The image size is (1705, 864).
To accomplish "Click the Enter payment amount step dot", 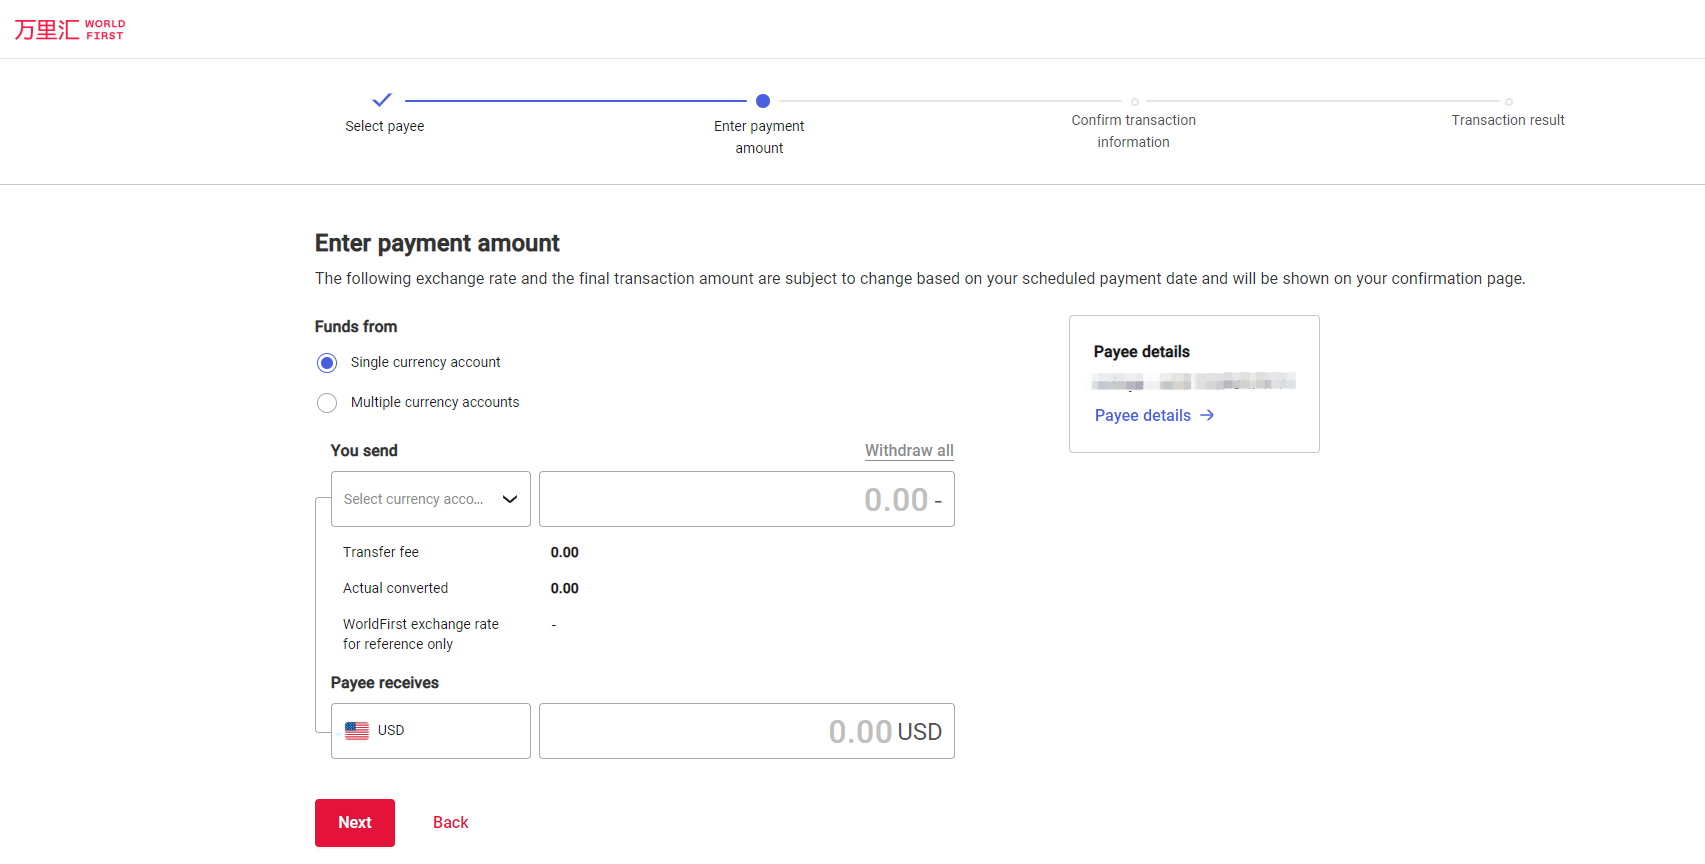I will [763, 101].
